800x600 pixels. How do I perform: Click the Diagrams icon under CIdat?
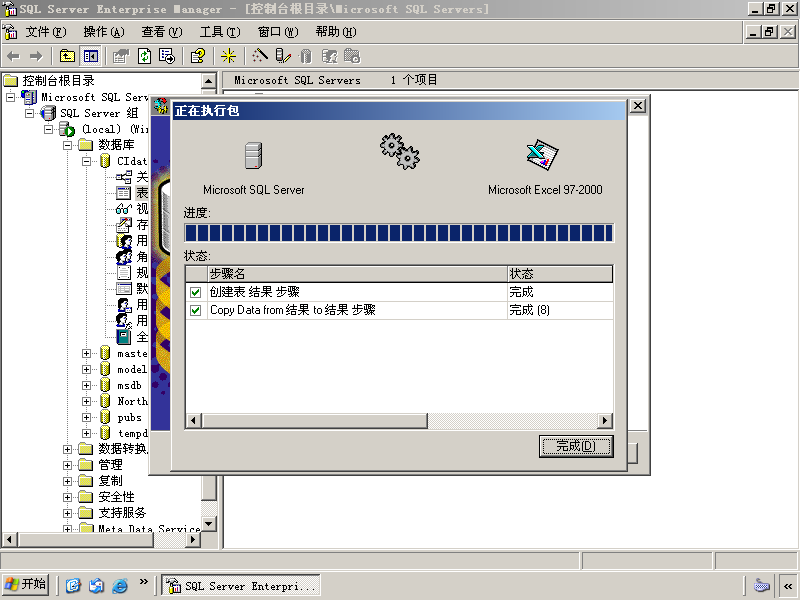pos(123,177)
